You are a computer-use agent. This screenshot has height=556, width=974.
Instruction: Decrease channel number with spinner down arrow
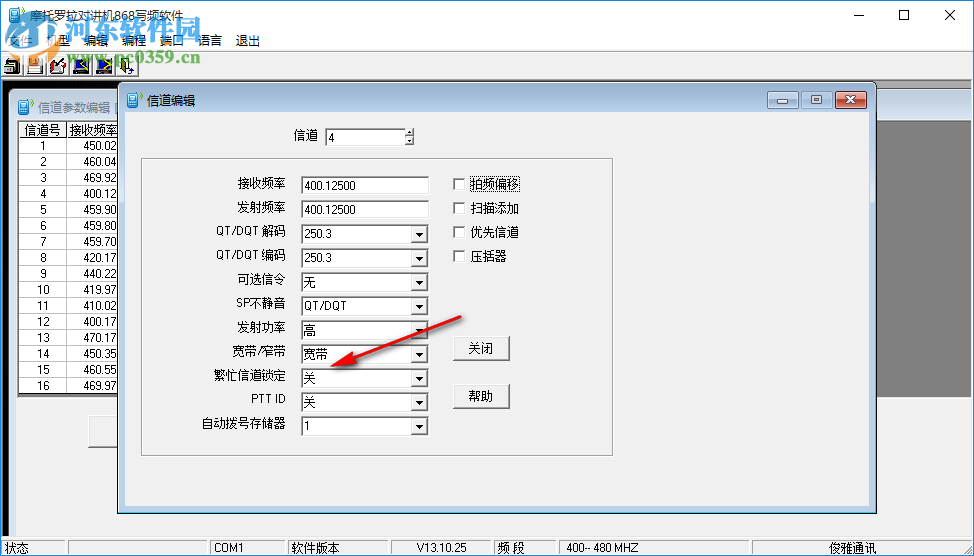[409, 141]
